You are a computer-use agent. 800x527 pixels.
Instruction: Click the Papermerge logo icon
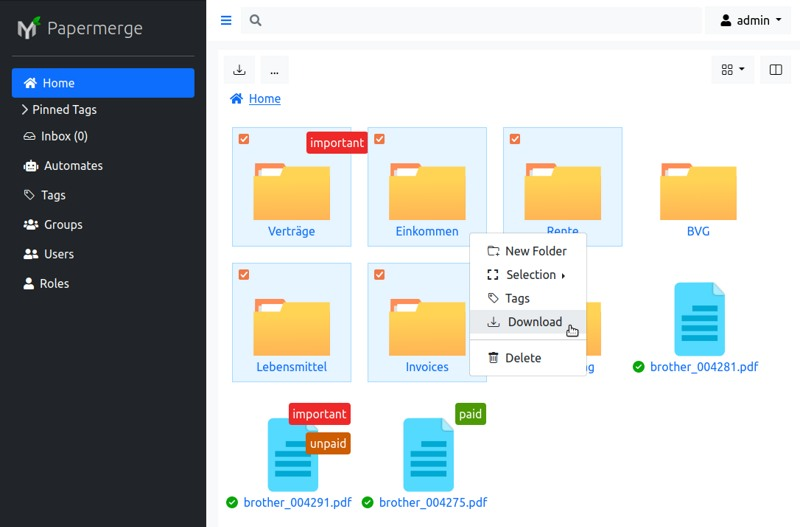click(28, 28)
